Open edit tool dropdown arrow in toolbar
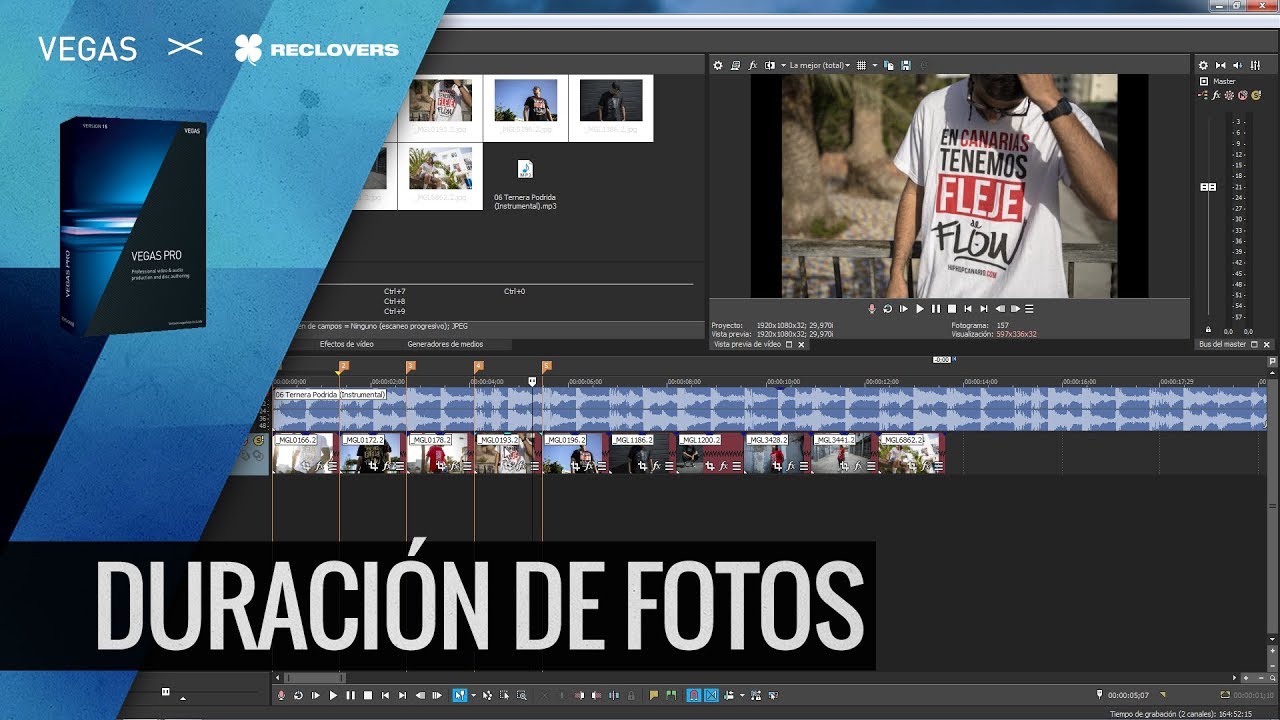 473,695
